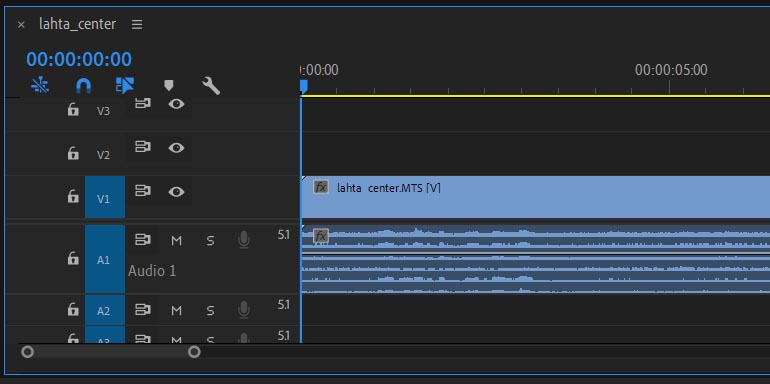
Task: Hide track V2 output eye
Action: click(x=176, y=147)
